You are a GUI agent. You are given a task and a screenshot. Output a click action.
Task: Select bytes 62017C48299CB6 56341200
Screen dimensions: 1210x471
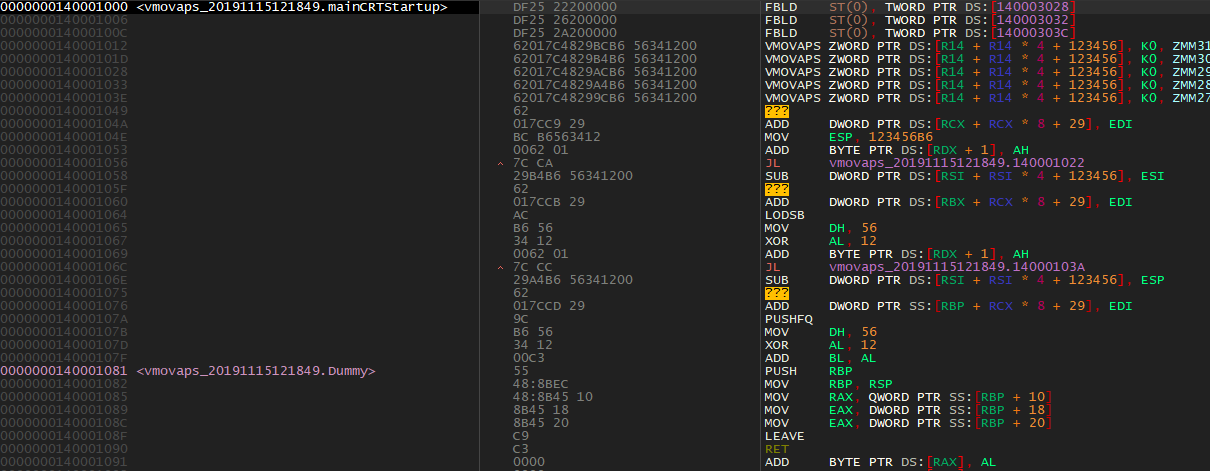pyautogui.click(x=605, y=98)
